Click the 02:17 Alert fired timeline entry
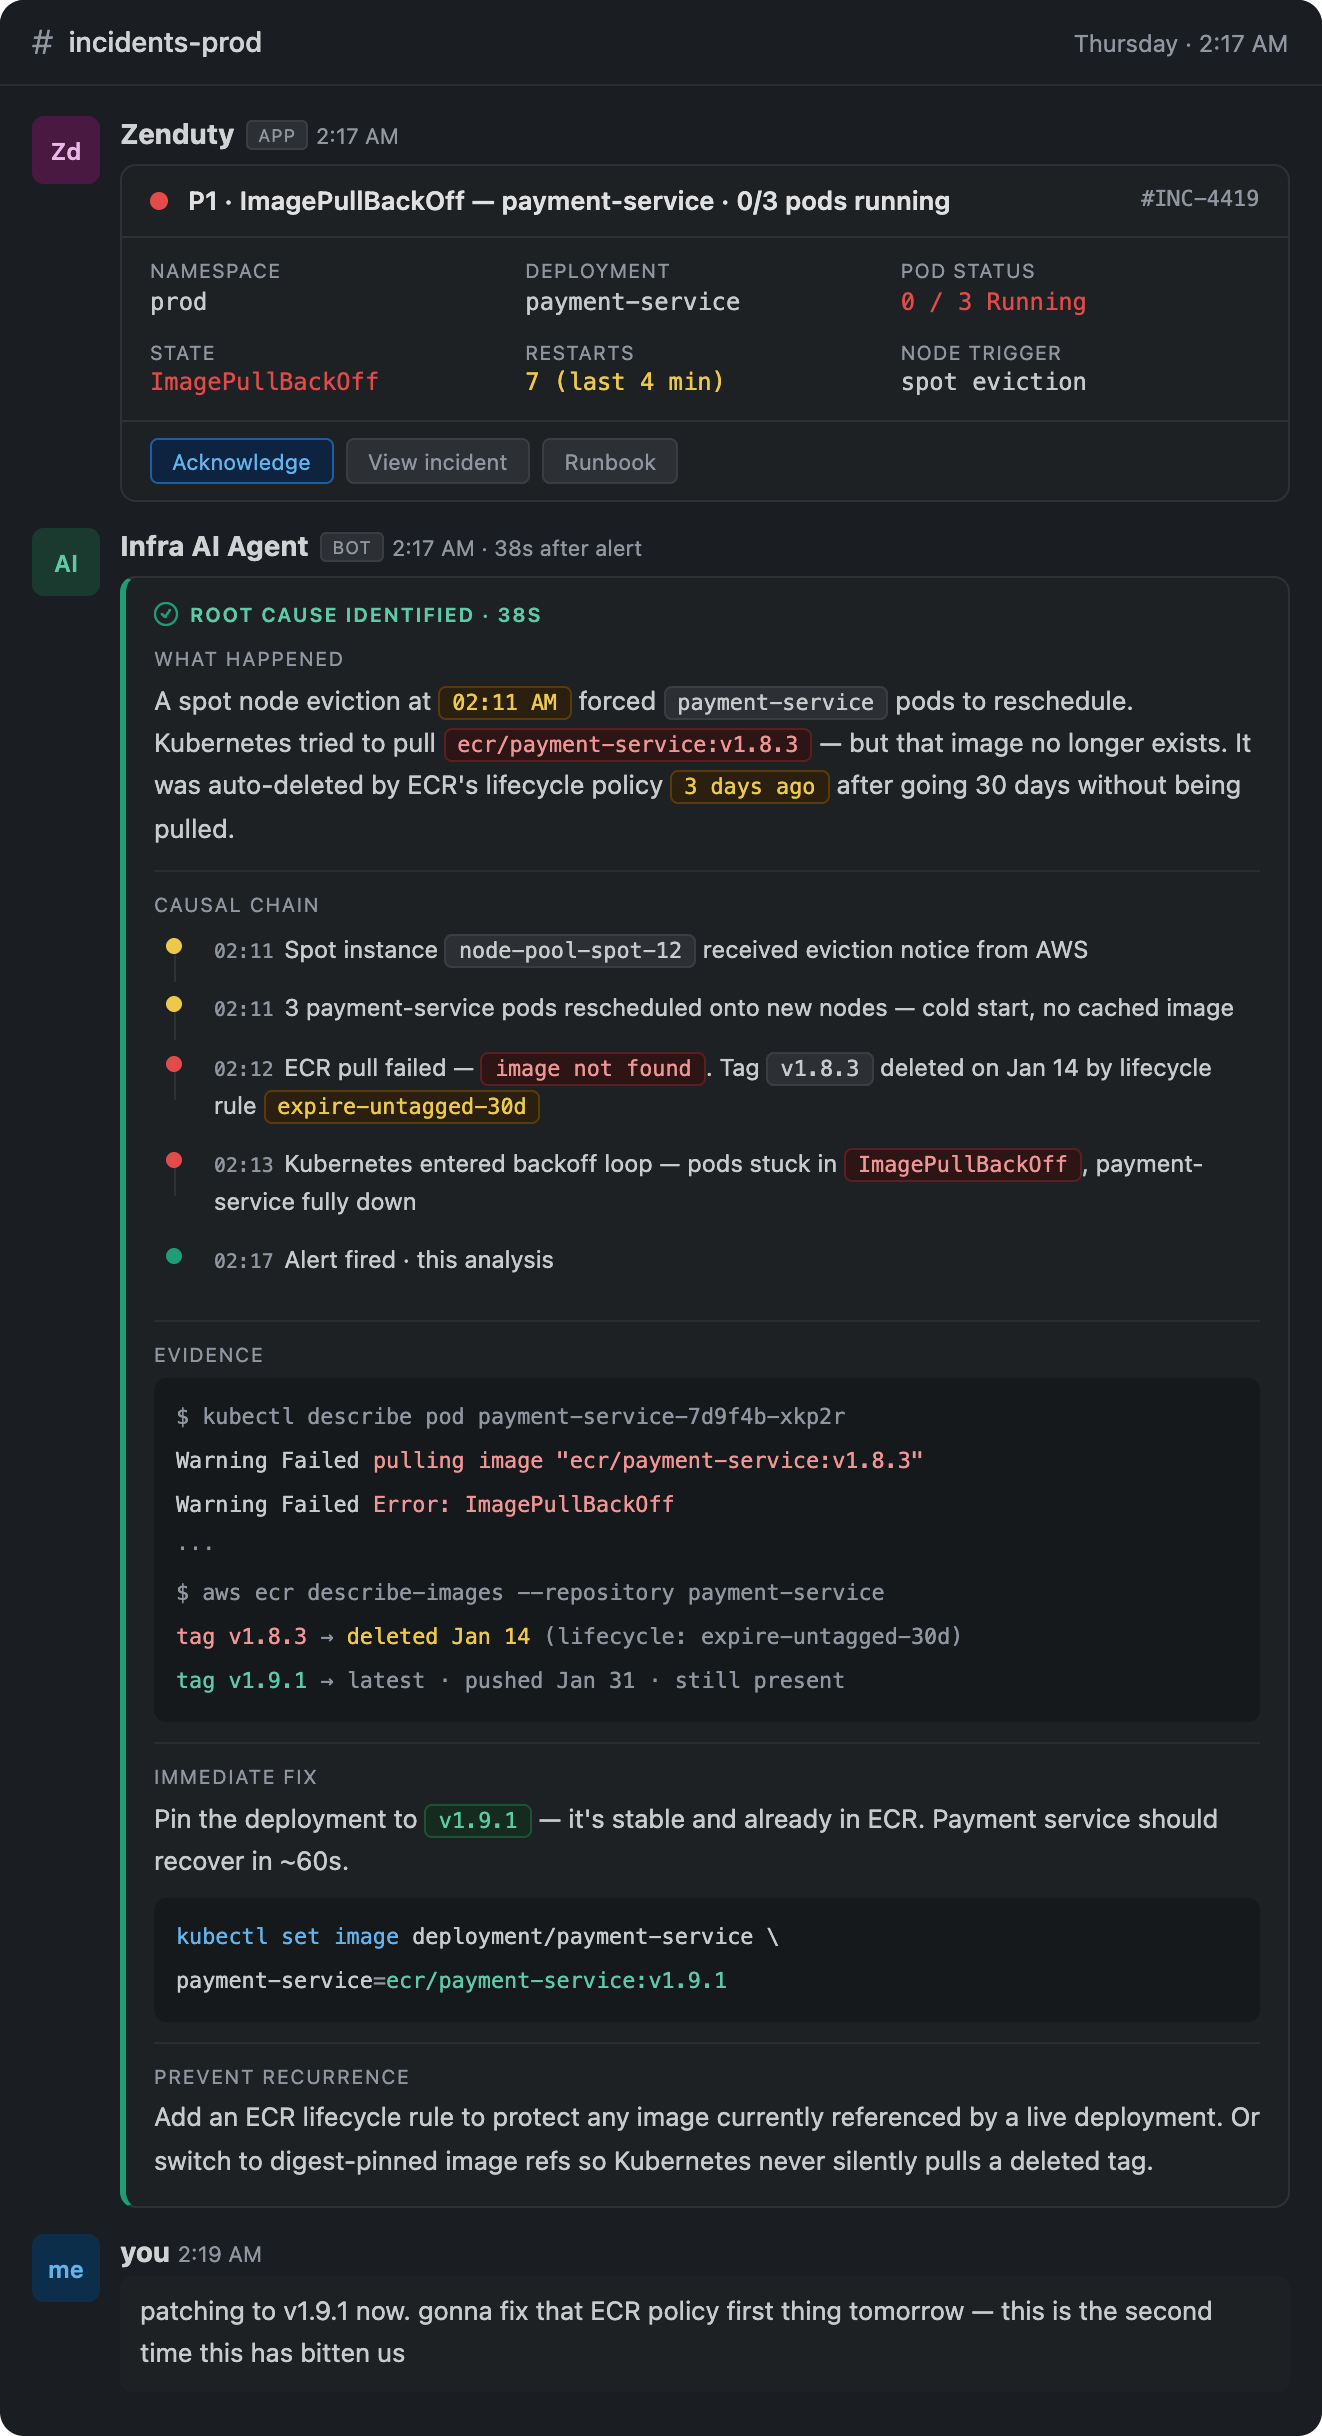 point(384,1260)
